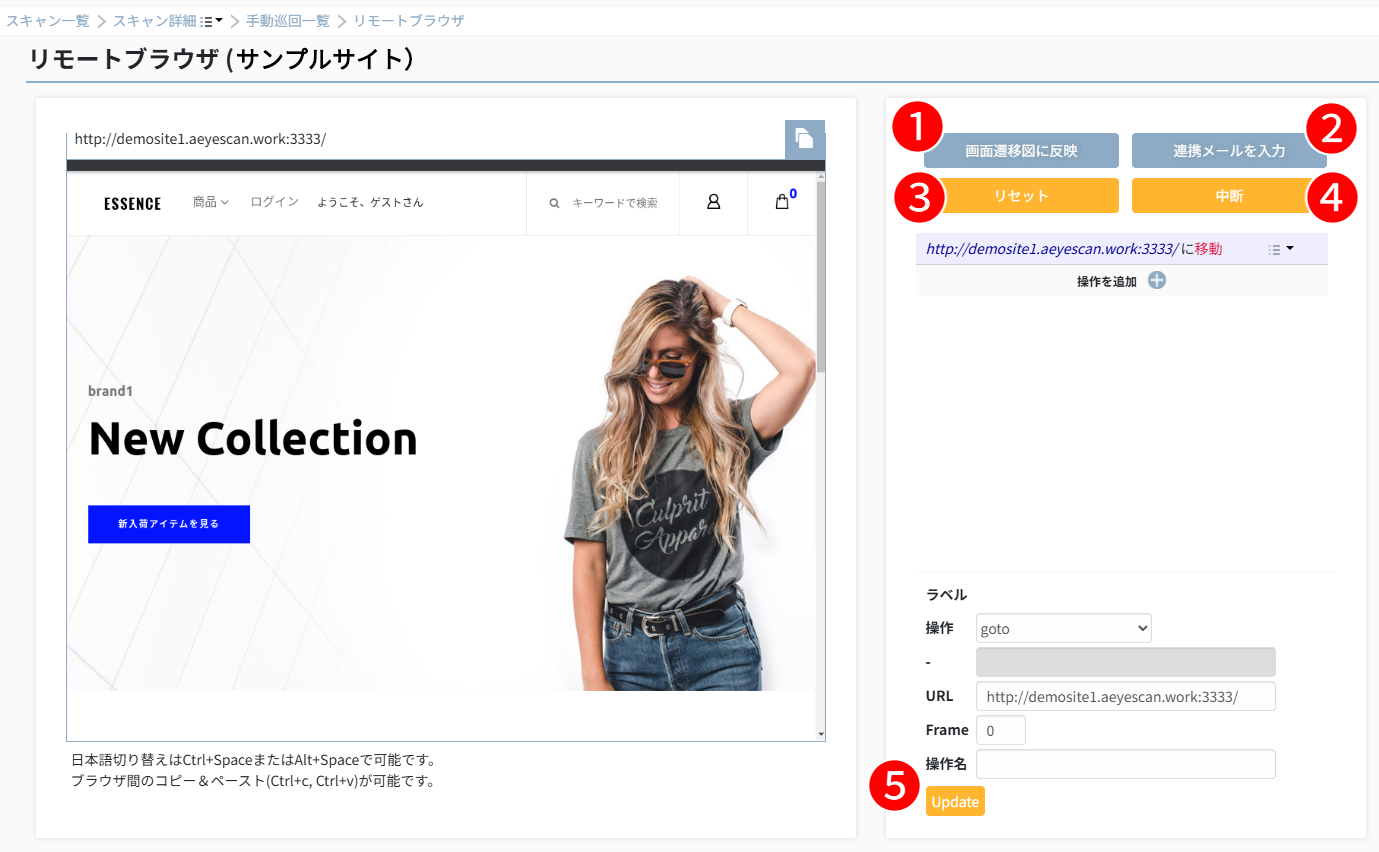Click the ログイン menu item
Viewport: 1379px width, 852px height.
click(274, 202)
